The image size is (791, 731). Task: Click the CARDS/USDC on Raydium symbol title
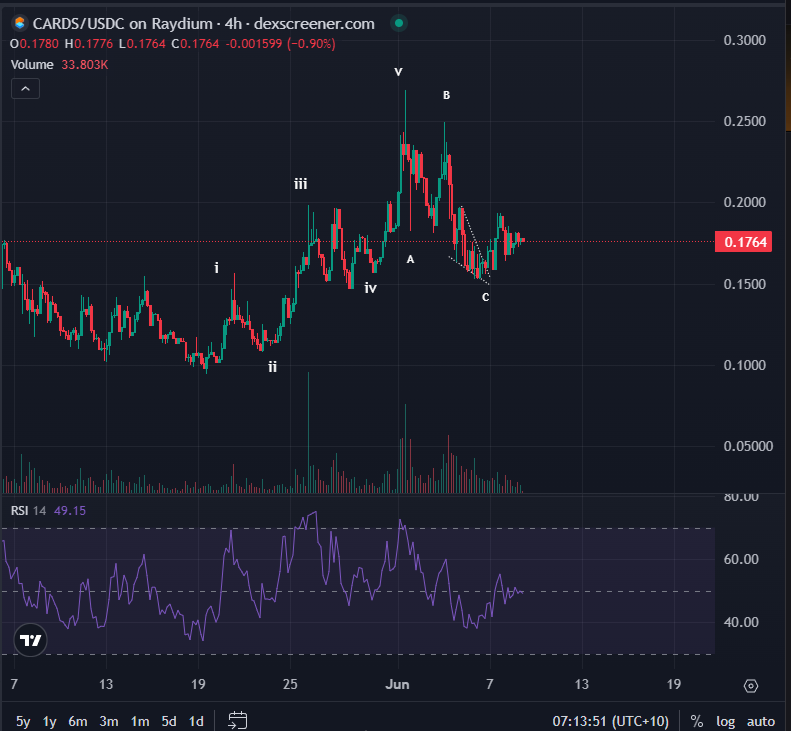pos(203,24)
